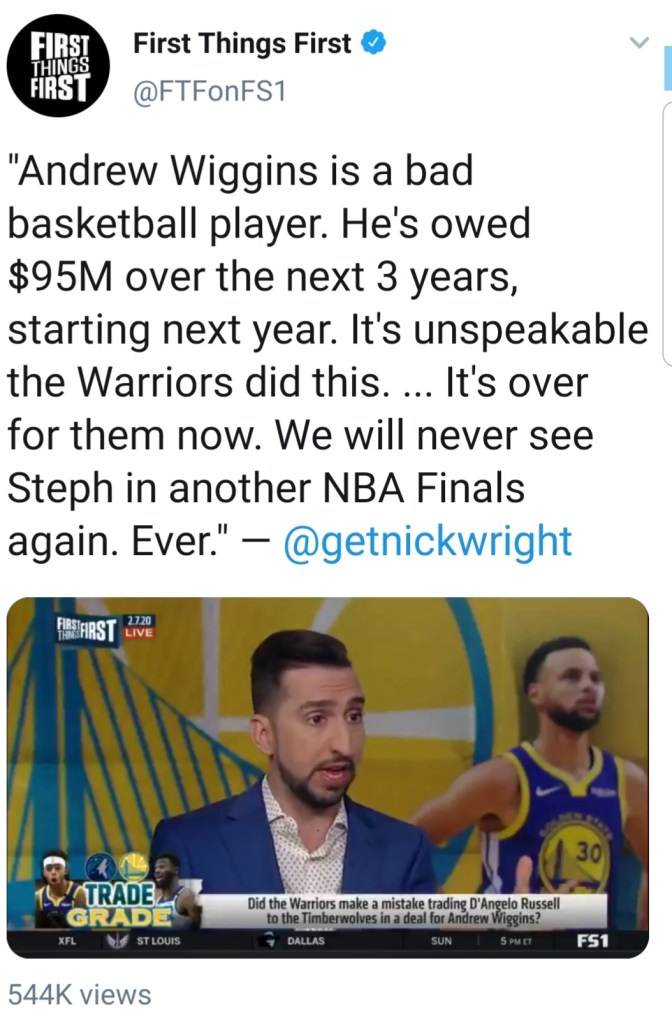Select the Trade Grade graphic
Image resolution: width=672 pixels, height=1024 pixels.
(x=125, y=905)
